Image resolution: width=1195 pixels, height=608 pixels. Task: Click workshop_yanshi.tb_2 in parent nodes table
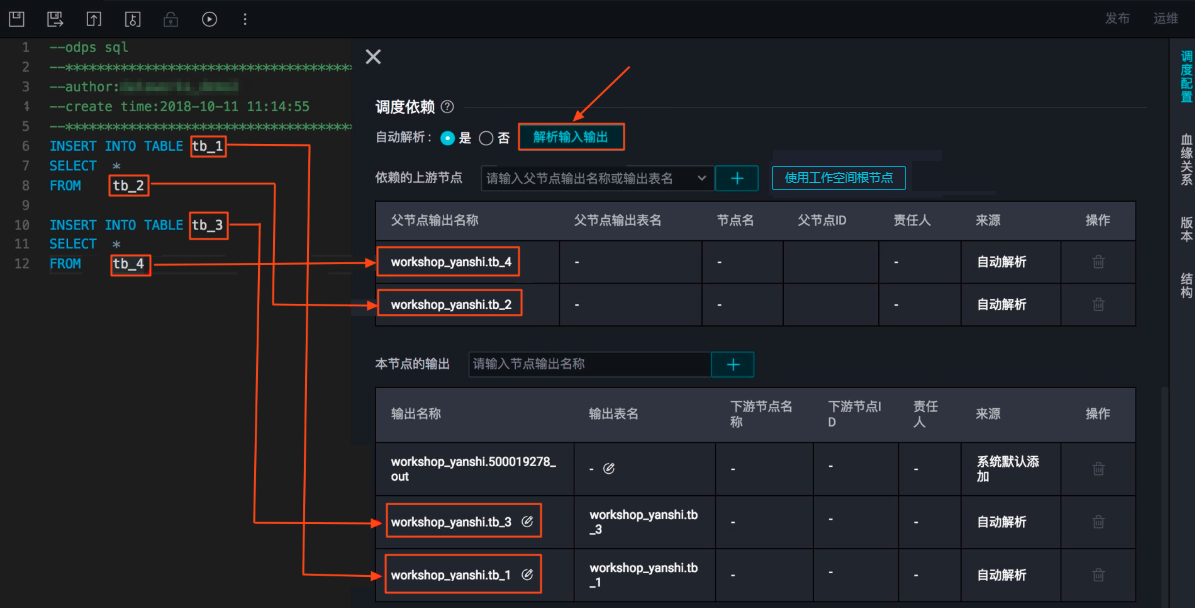tap(450, 305)
